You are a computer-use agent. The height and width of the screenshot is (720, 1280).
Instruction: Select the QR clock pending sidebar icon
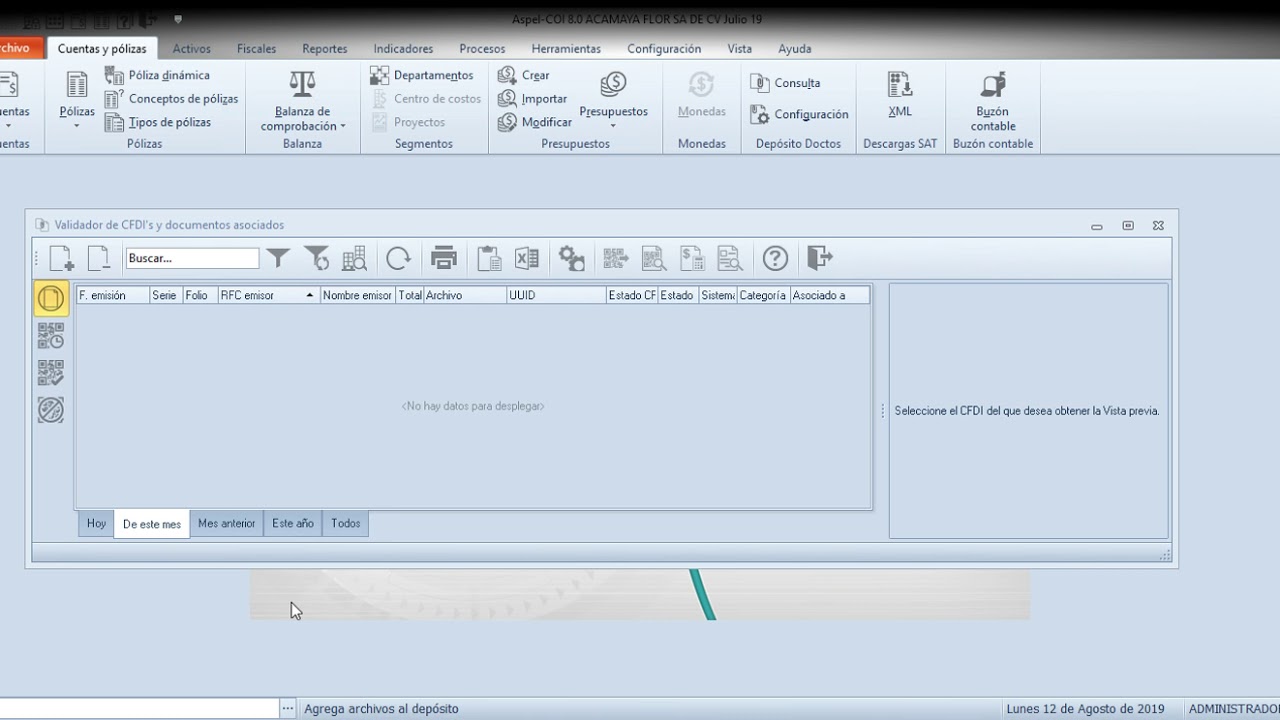(x=51, y=336)
